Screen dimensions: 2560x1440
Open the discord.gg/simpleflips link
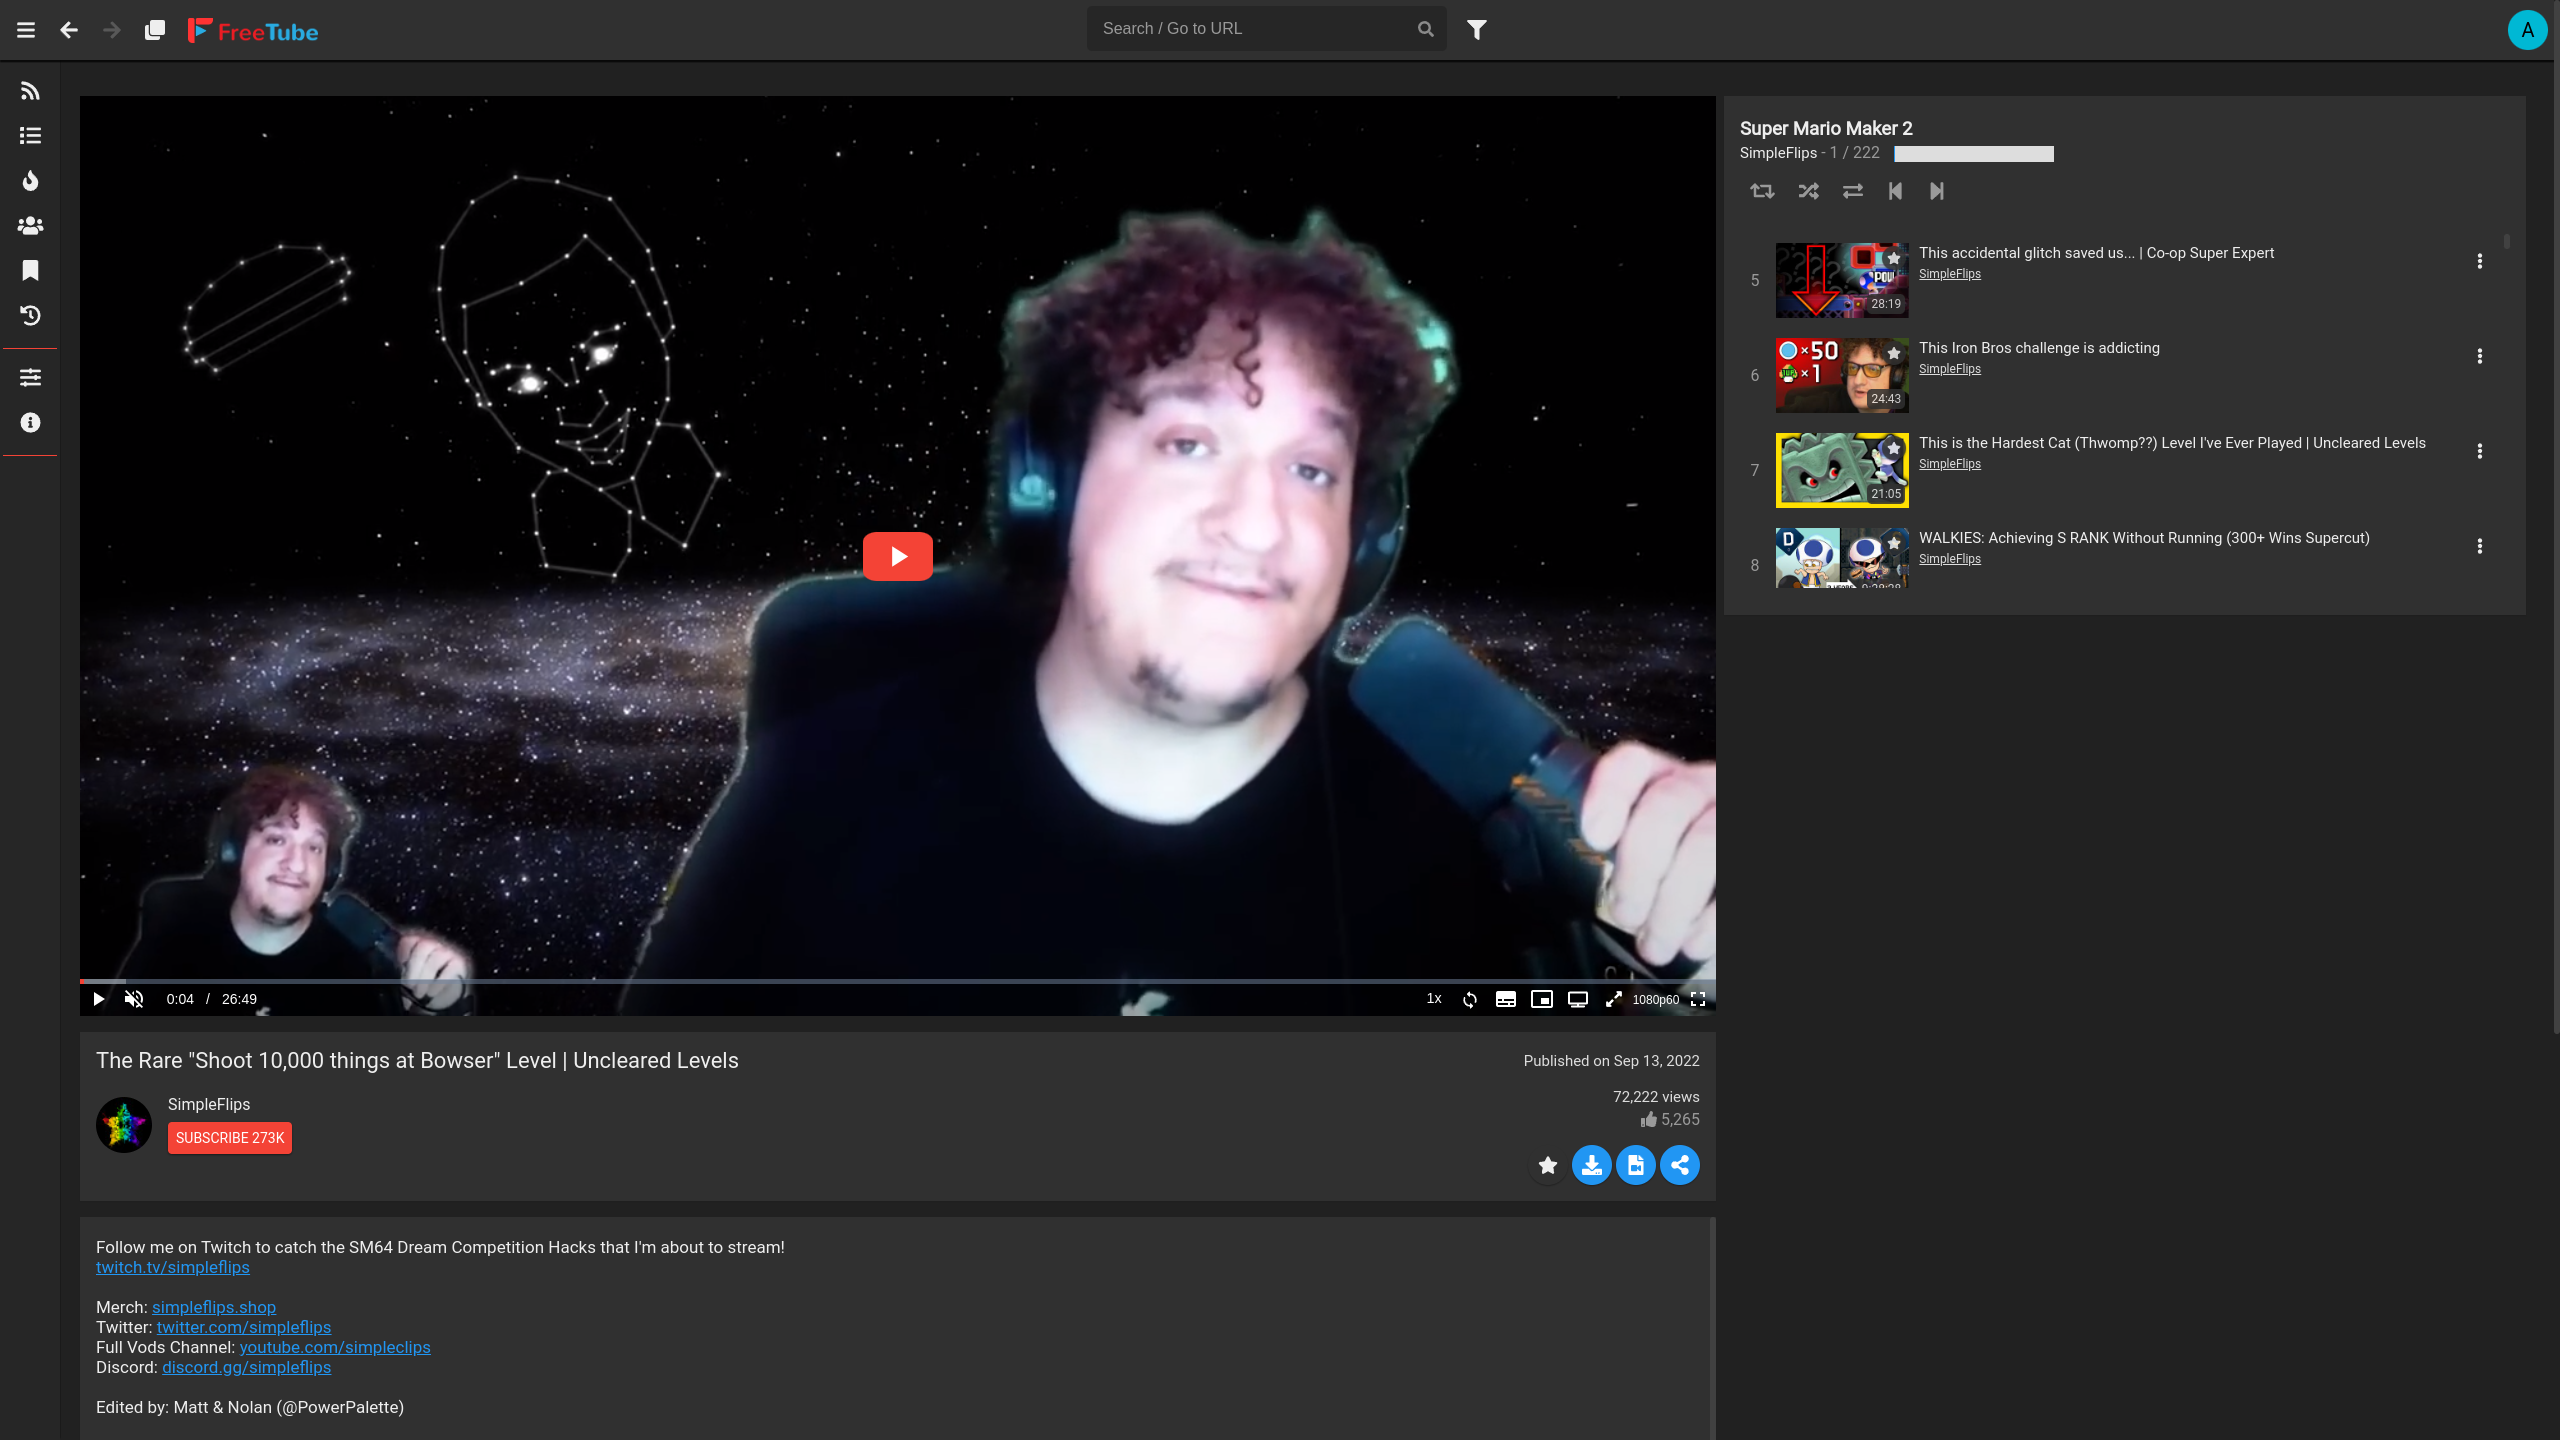[247, 1367]
